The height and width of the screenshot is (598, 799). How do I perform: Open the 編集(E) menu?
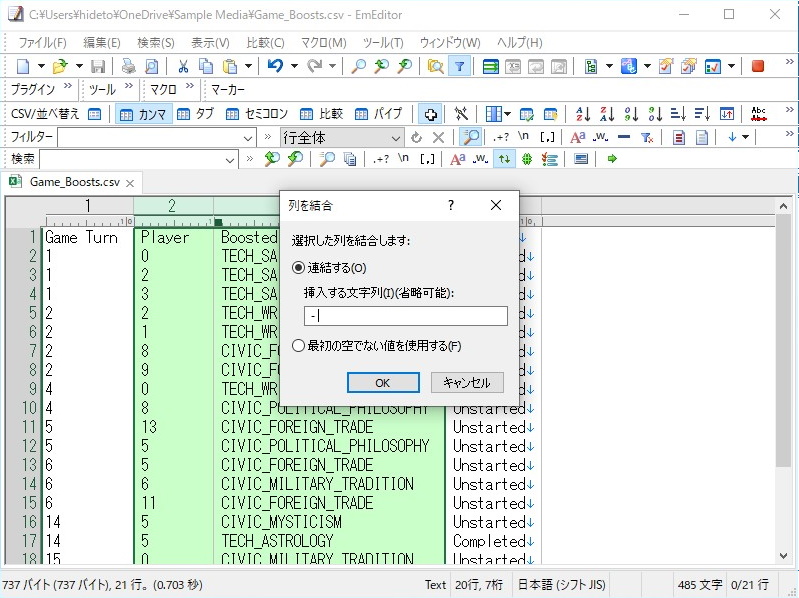(x=102, y=43)
